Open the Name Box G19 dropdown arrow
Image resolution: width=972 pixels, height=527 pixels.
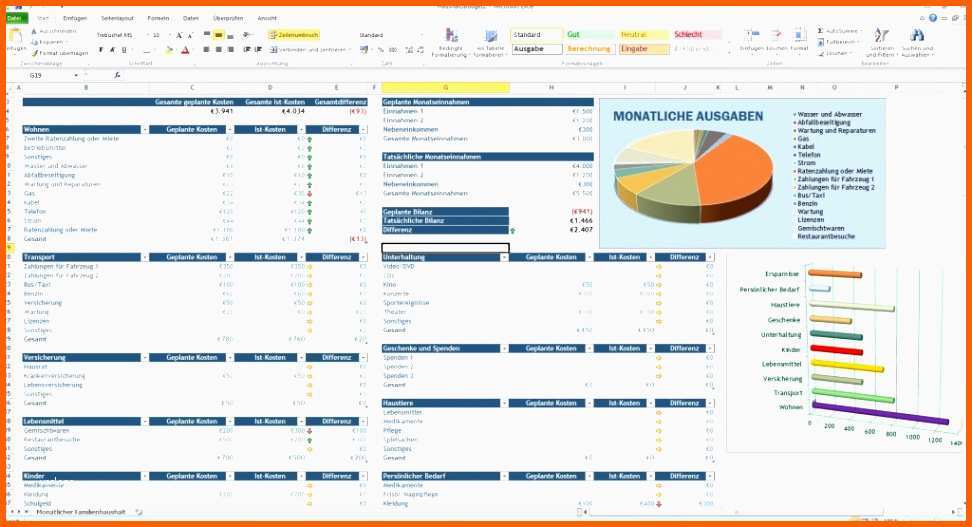[x=76, y=75]
